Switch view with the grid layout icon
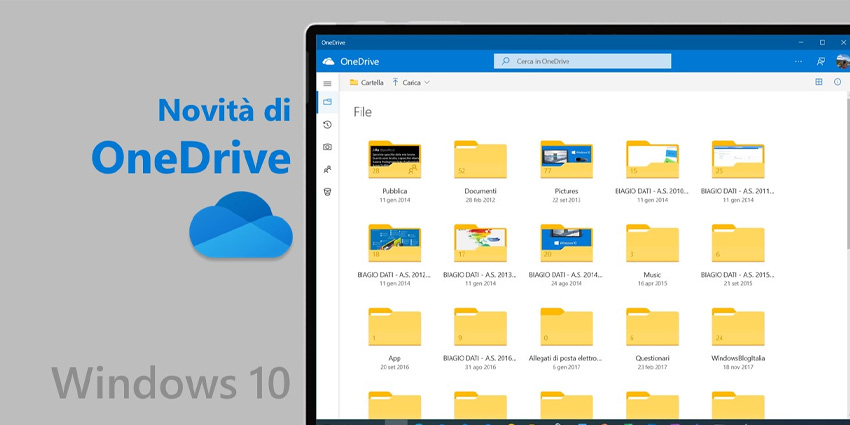Viewport: 850px width, 425px height. (819, 82)
